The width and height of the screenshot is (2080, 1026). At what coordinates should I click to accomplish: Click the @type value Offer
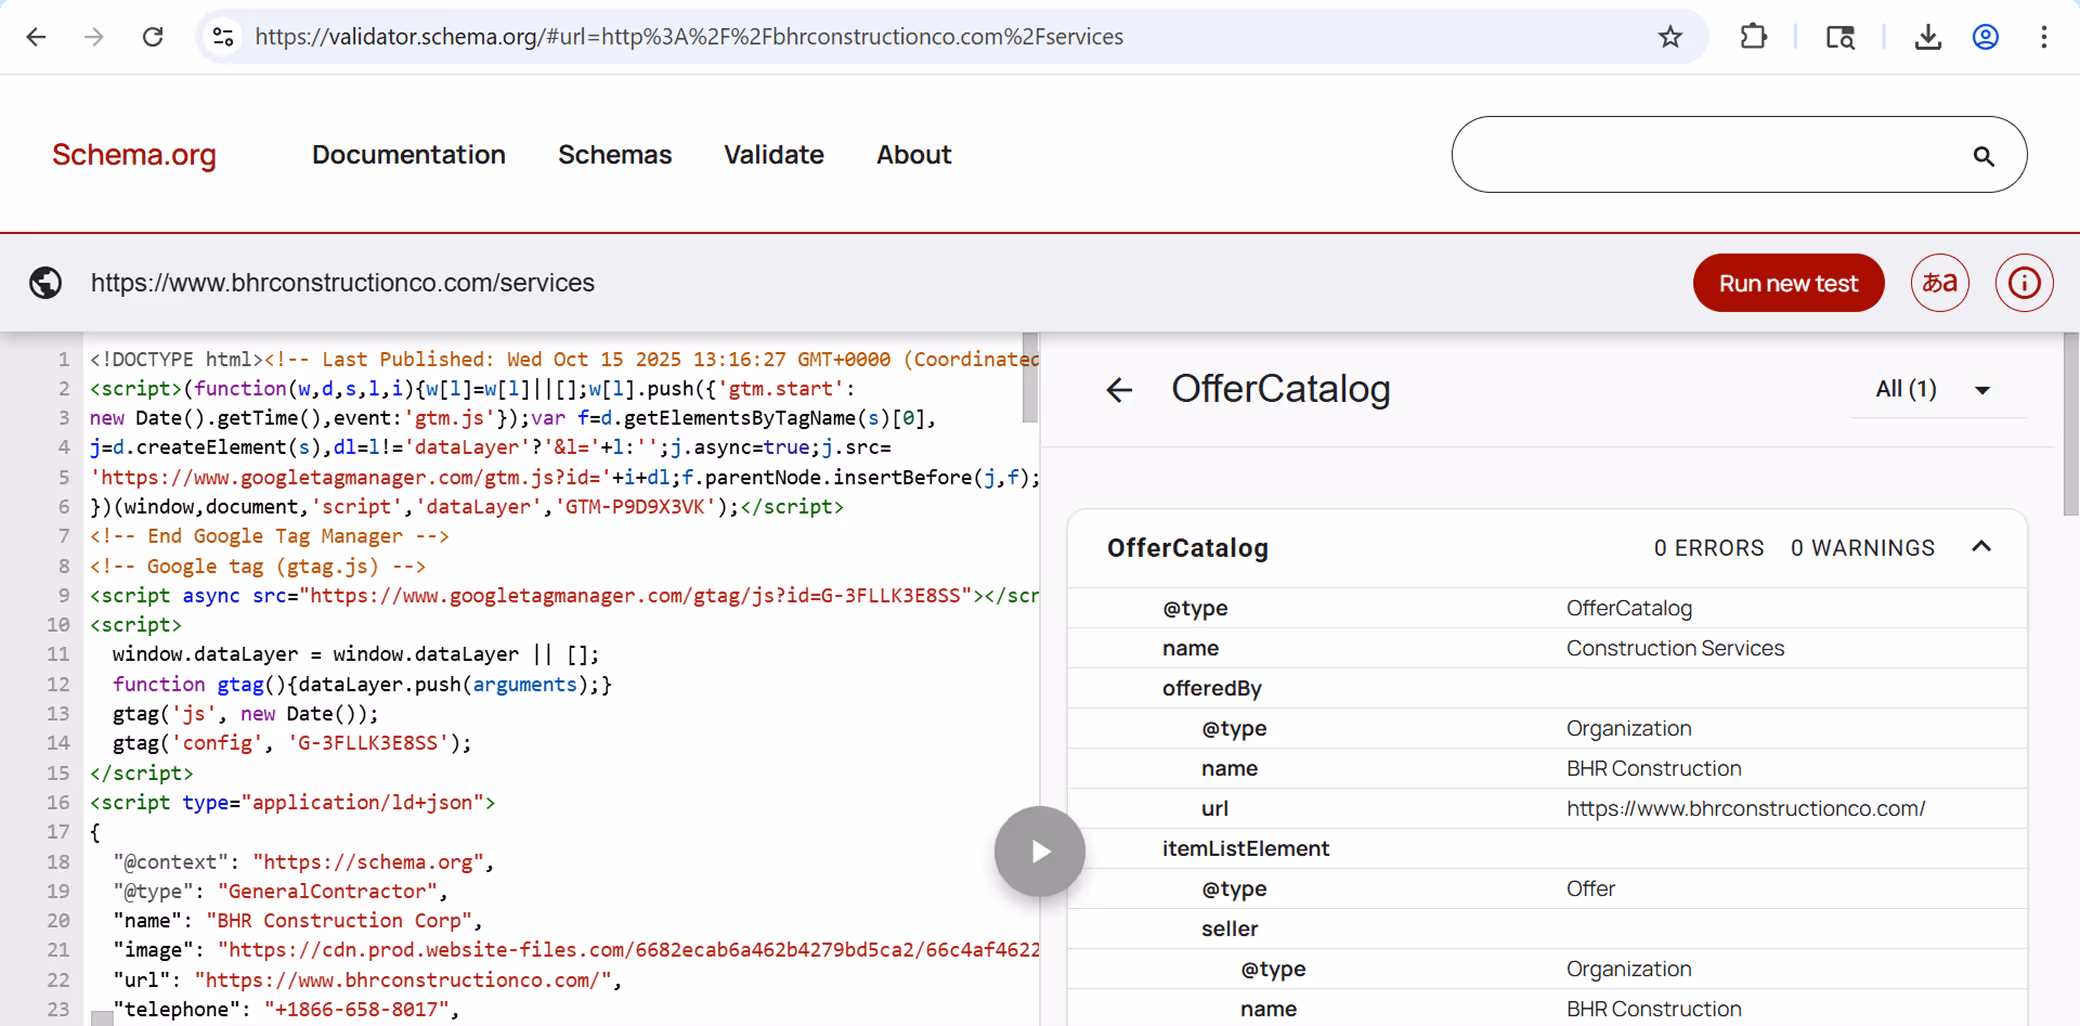tap(1590, 889)
